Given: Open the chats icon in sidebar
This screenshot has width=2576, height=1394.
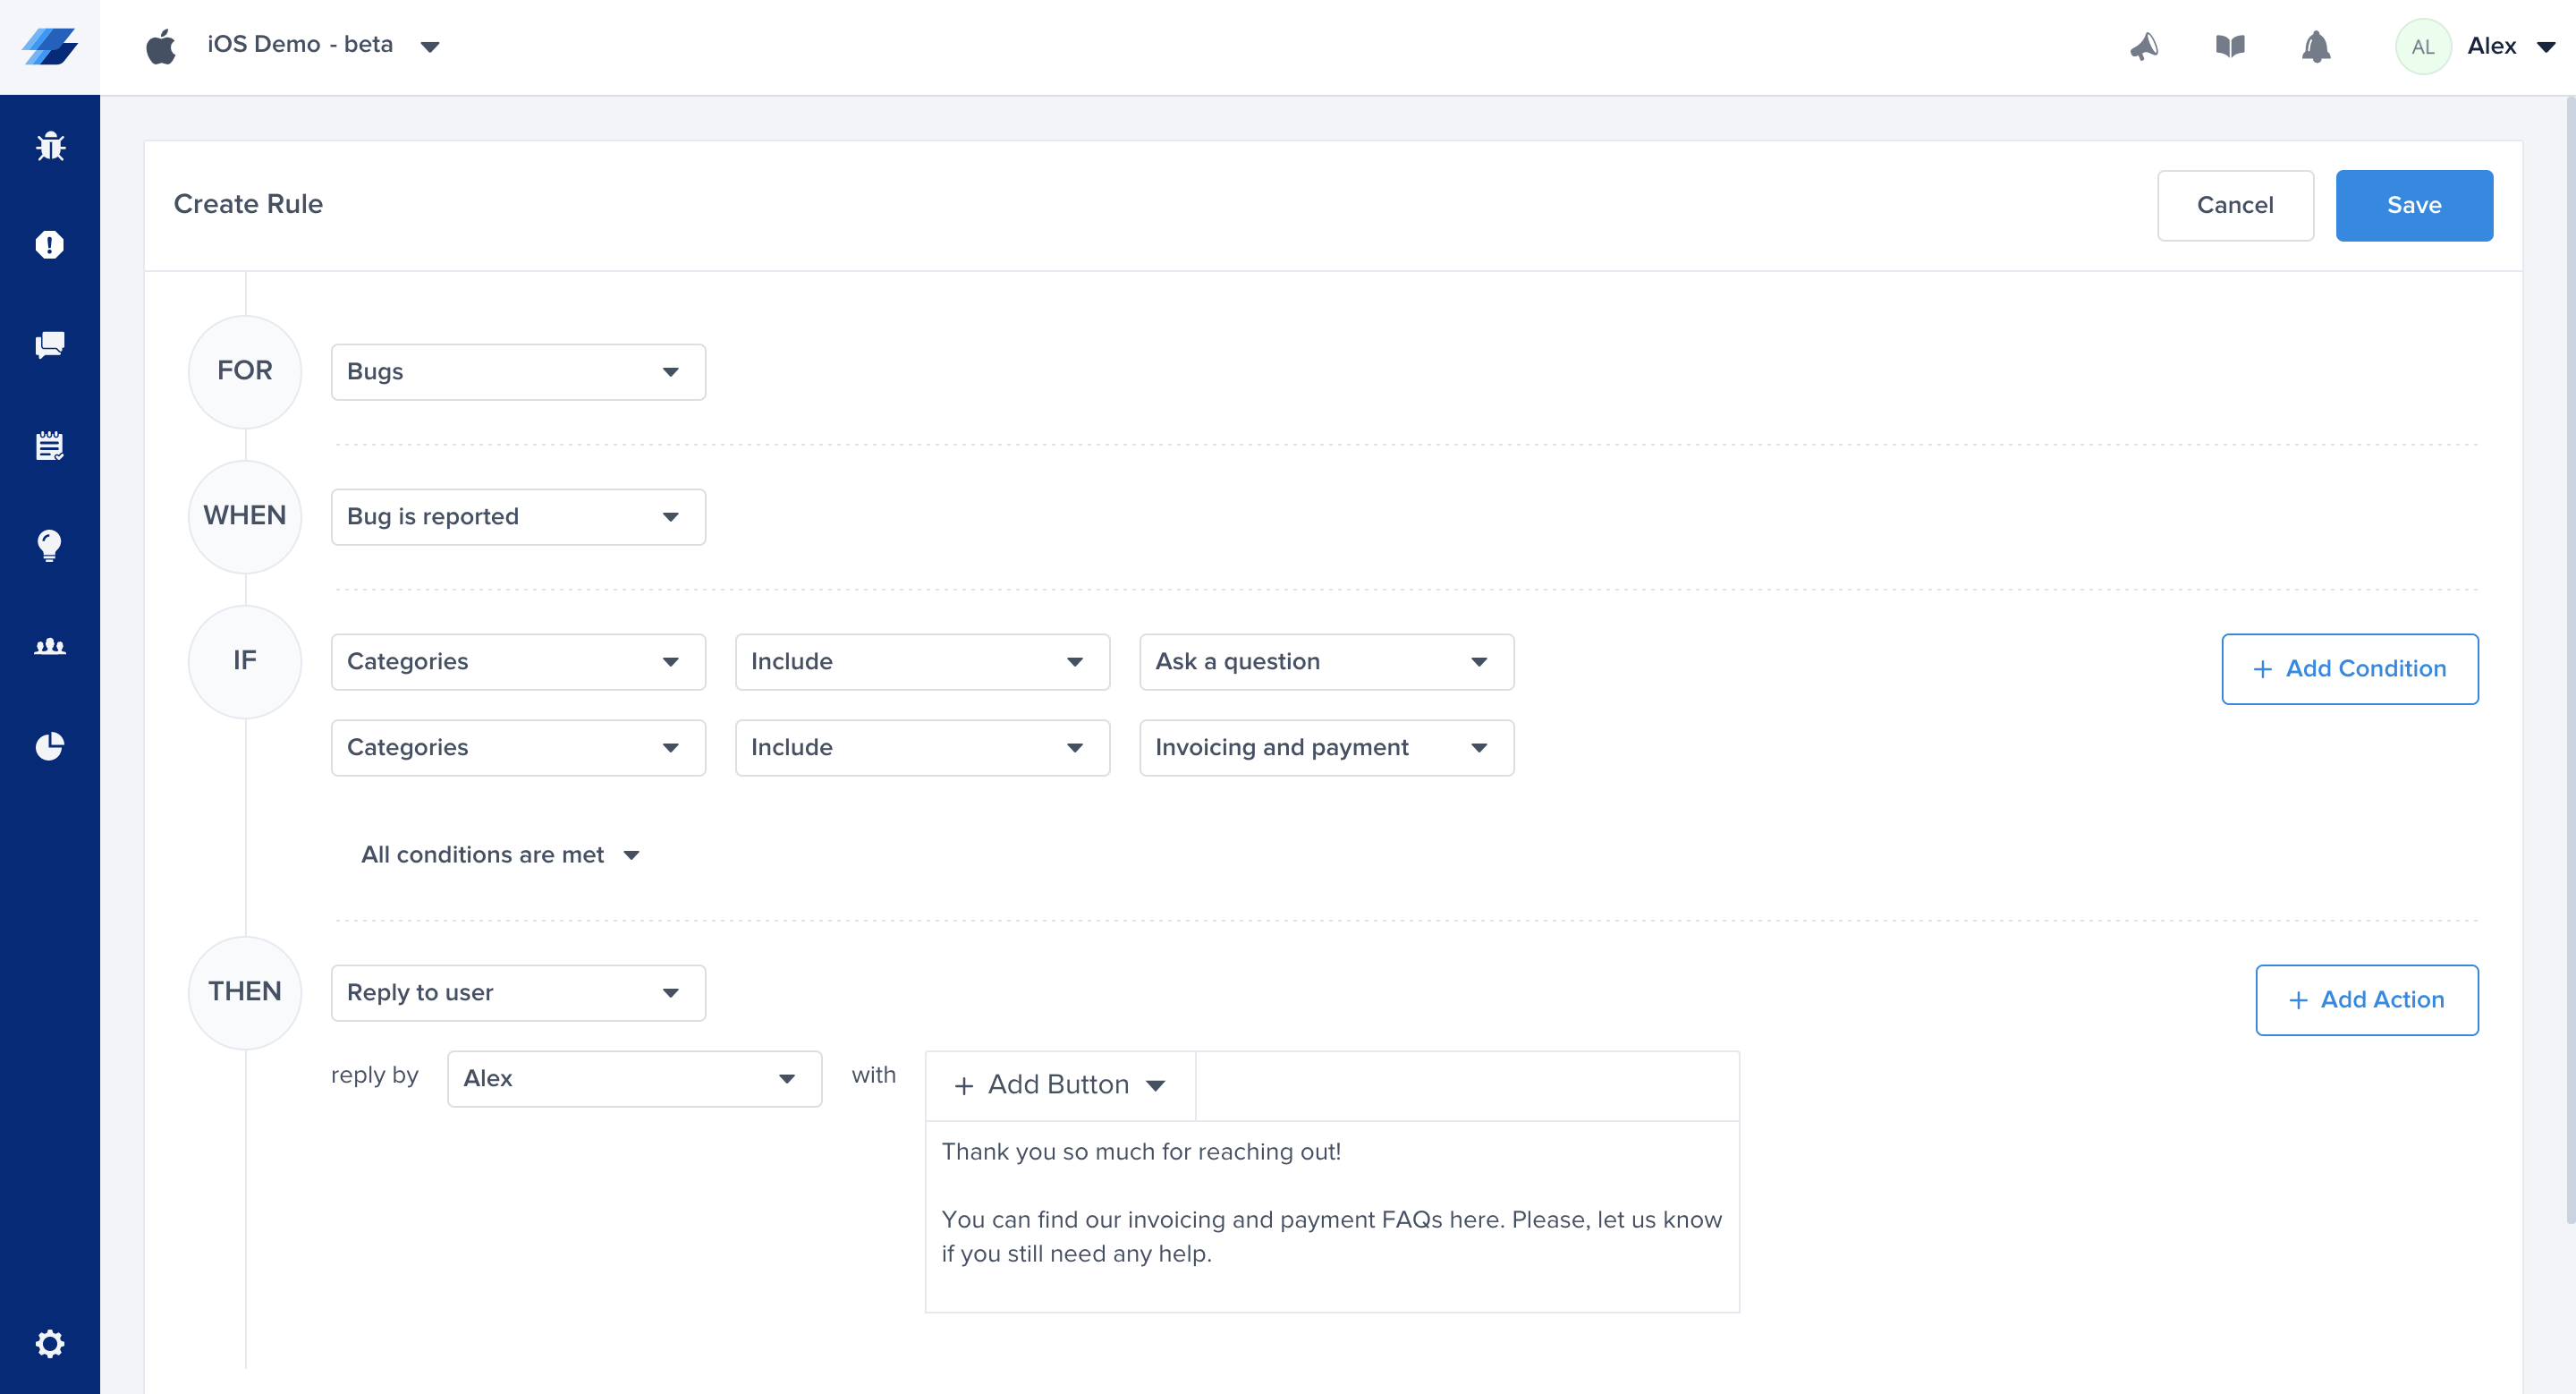Looking at the screenshot, I should point(50,345).
